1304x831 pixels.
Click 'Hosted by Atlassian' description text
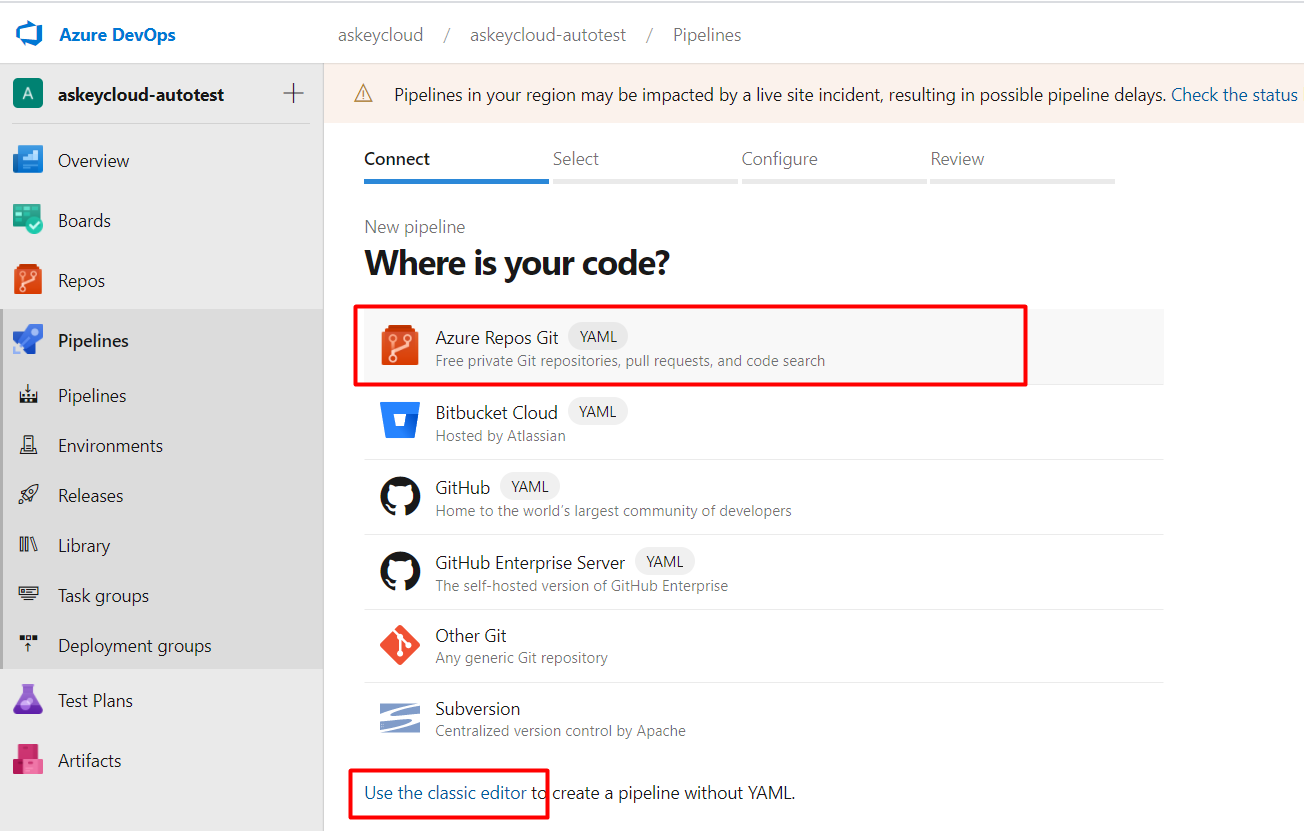pos(500,436)
